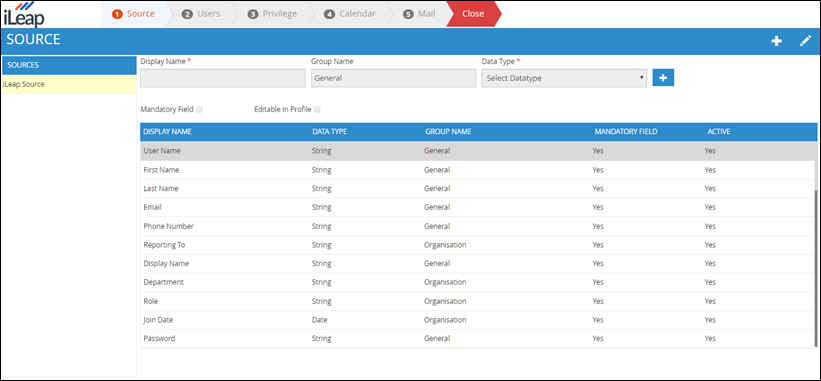The image size is (821, 381).
Task: Sort by DATA TYPE column header
Action: click(329, 132)
